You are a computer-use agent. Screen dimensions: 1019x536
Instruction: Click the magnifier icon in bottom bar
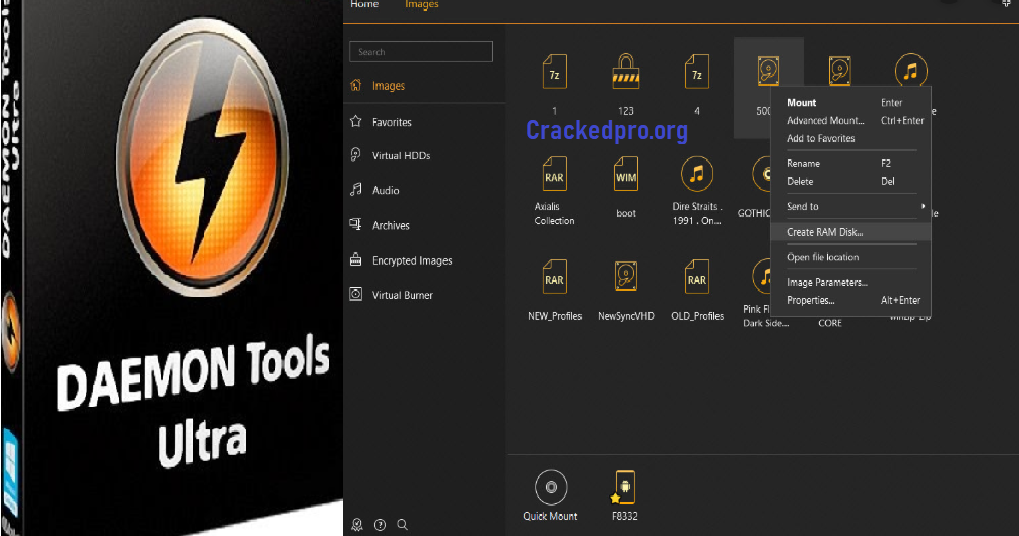pos(403,524)
